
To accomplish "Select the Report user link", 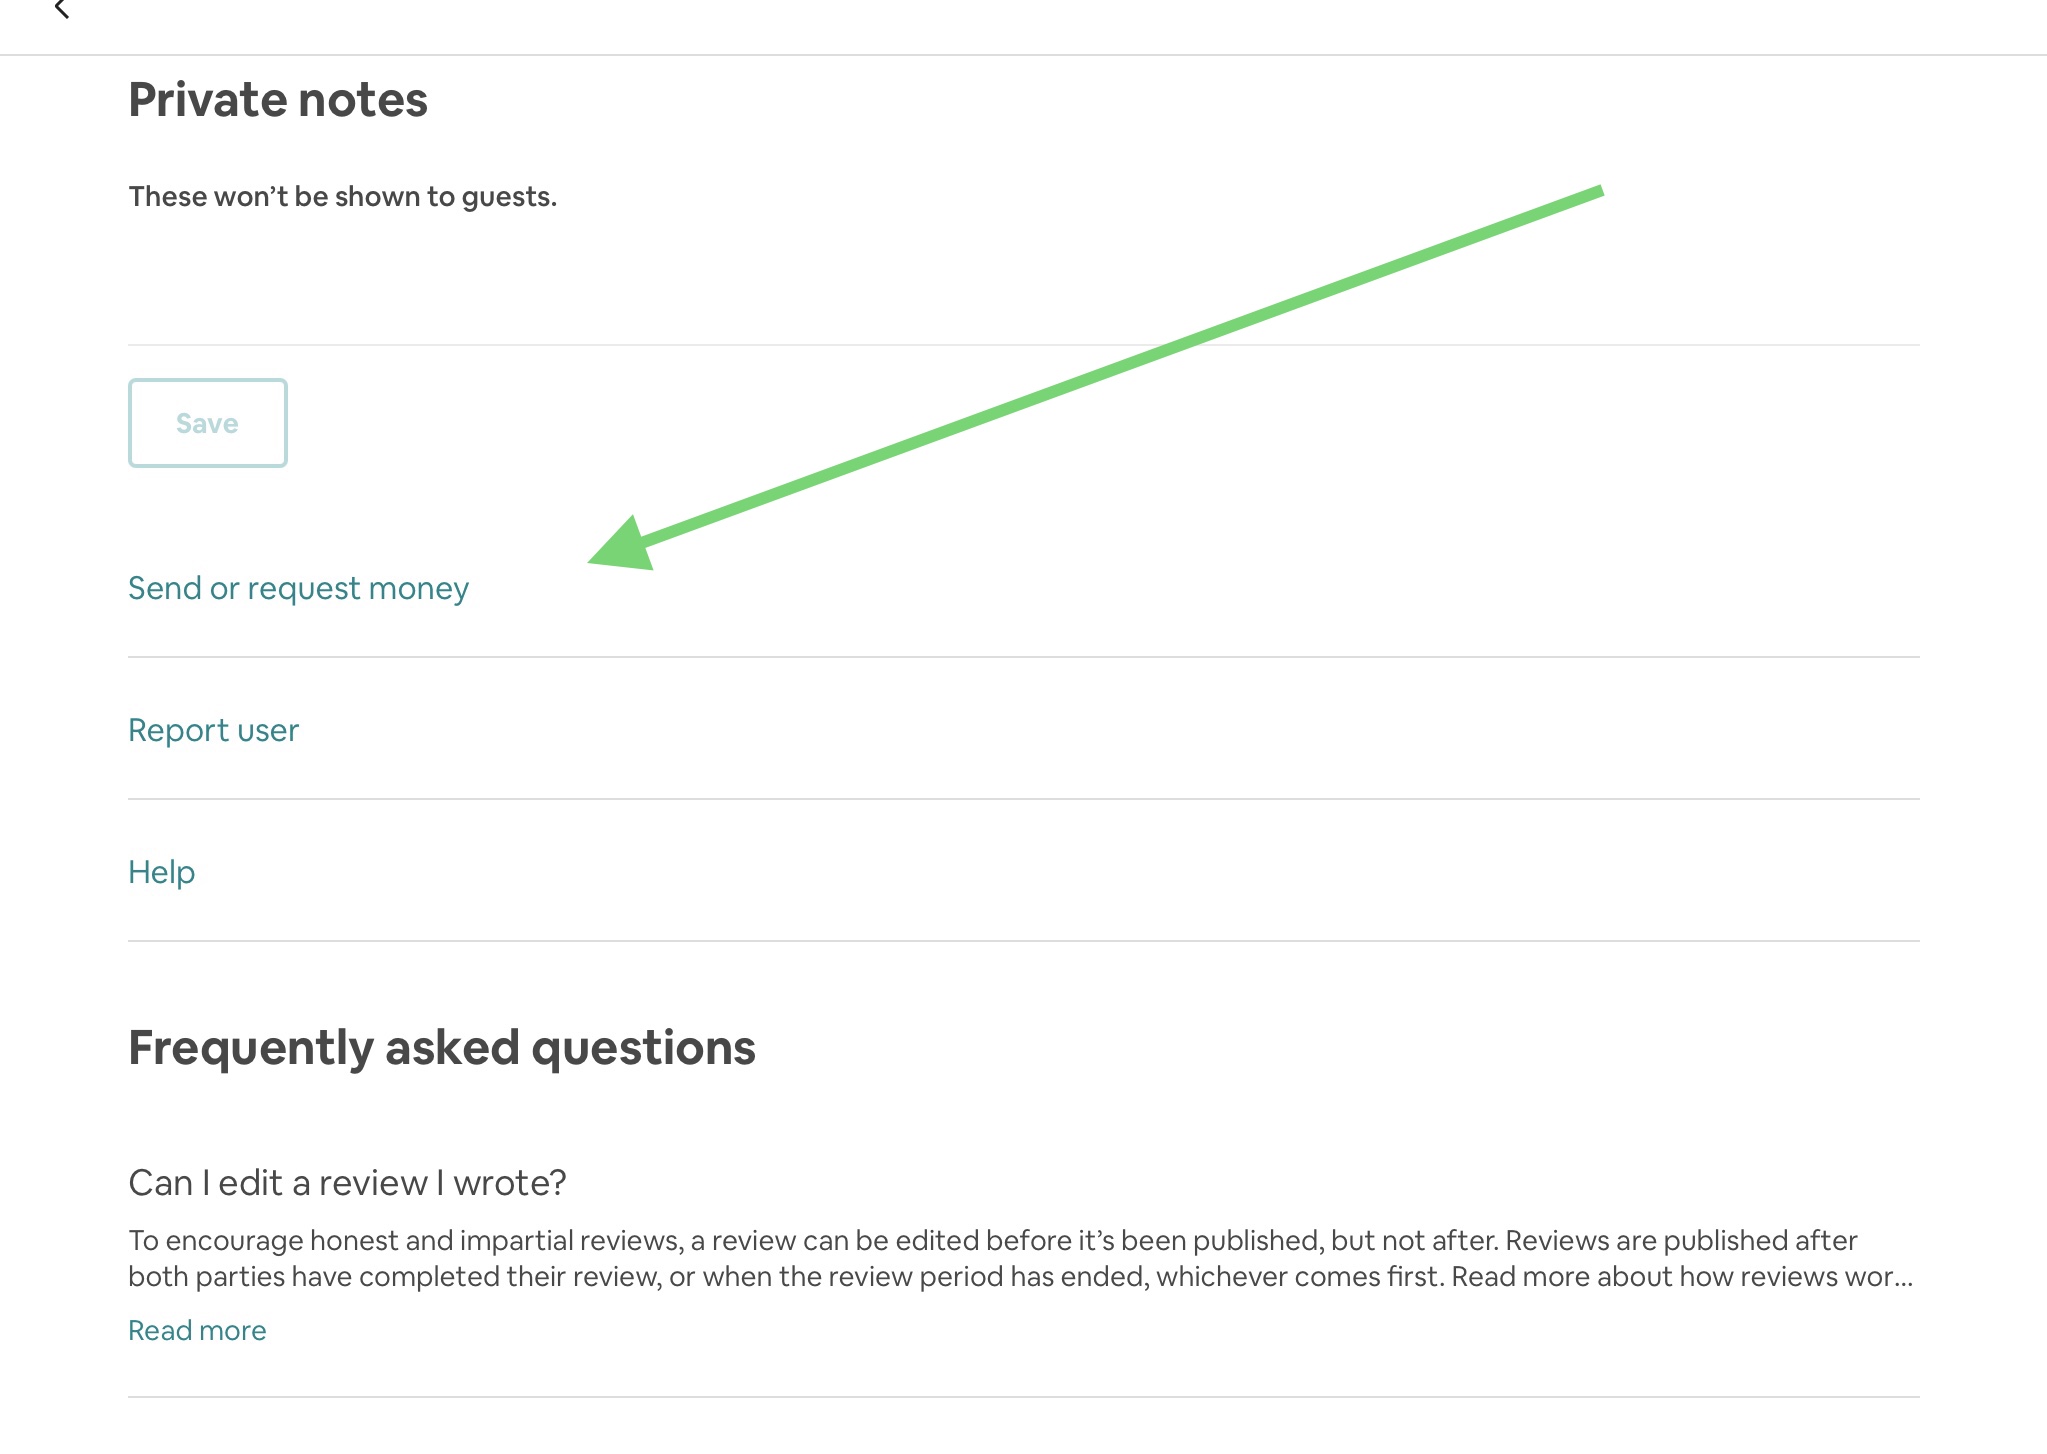I will tap(213, 730).
